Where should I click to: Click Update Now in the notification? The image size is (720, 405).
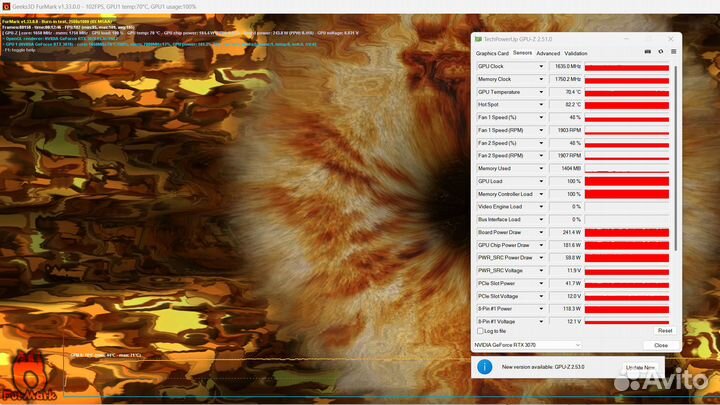(640, 367)
